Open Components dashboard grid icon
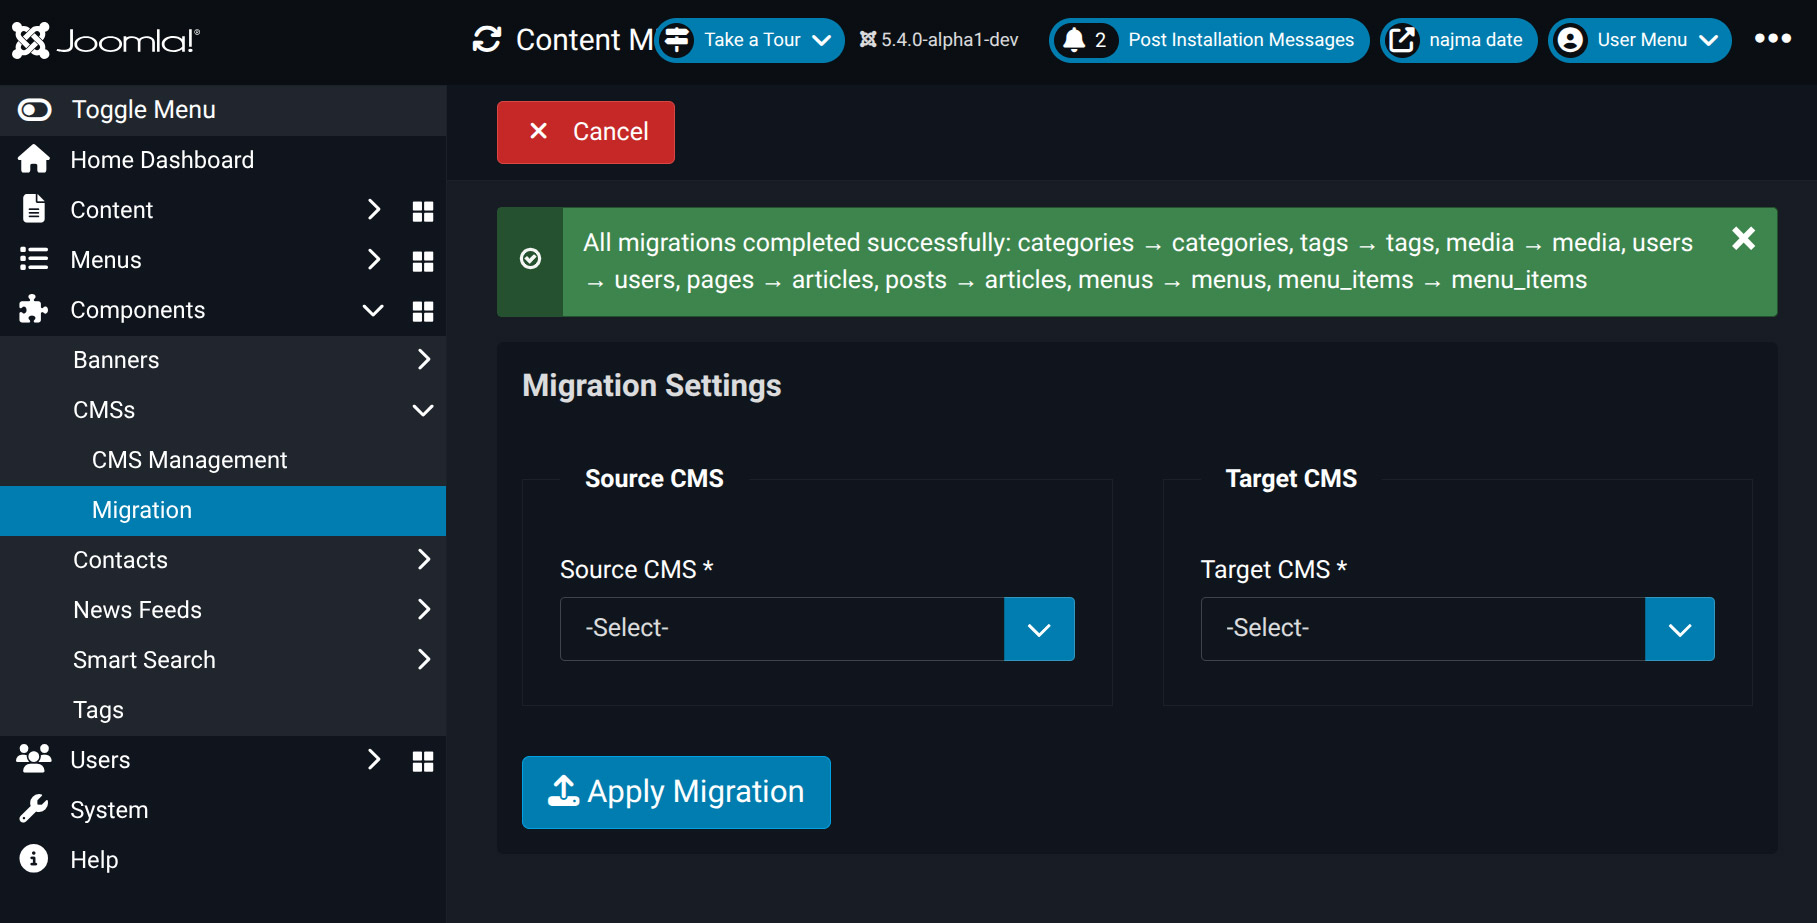 point(423,311)
